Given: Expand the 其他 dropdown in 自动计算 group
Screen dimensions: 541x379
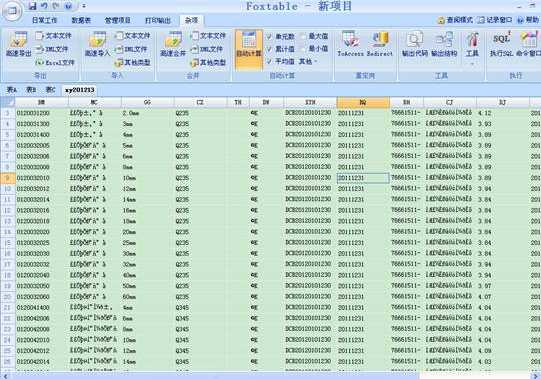Looking at the screenshot, I should coord(308,61).
